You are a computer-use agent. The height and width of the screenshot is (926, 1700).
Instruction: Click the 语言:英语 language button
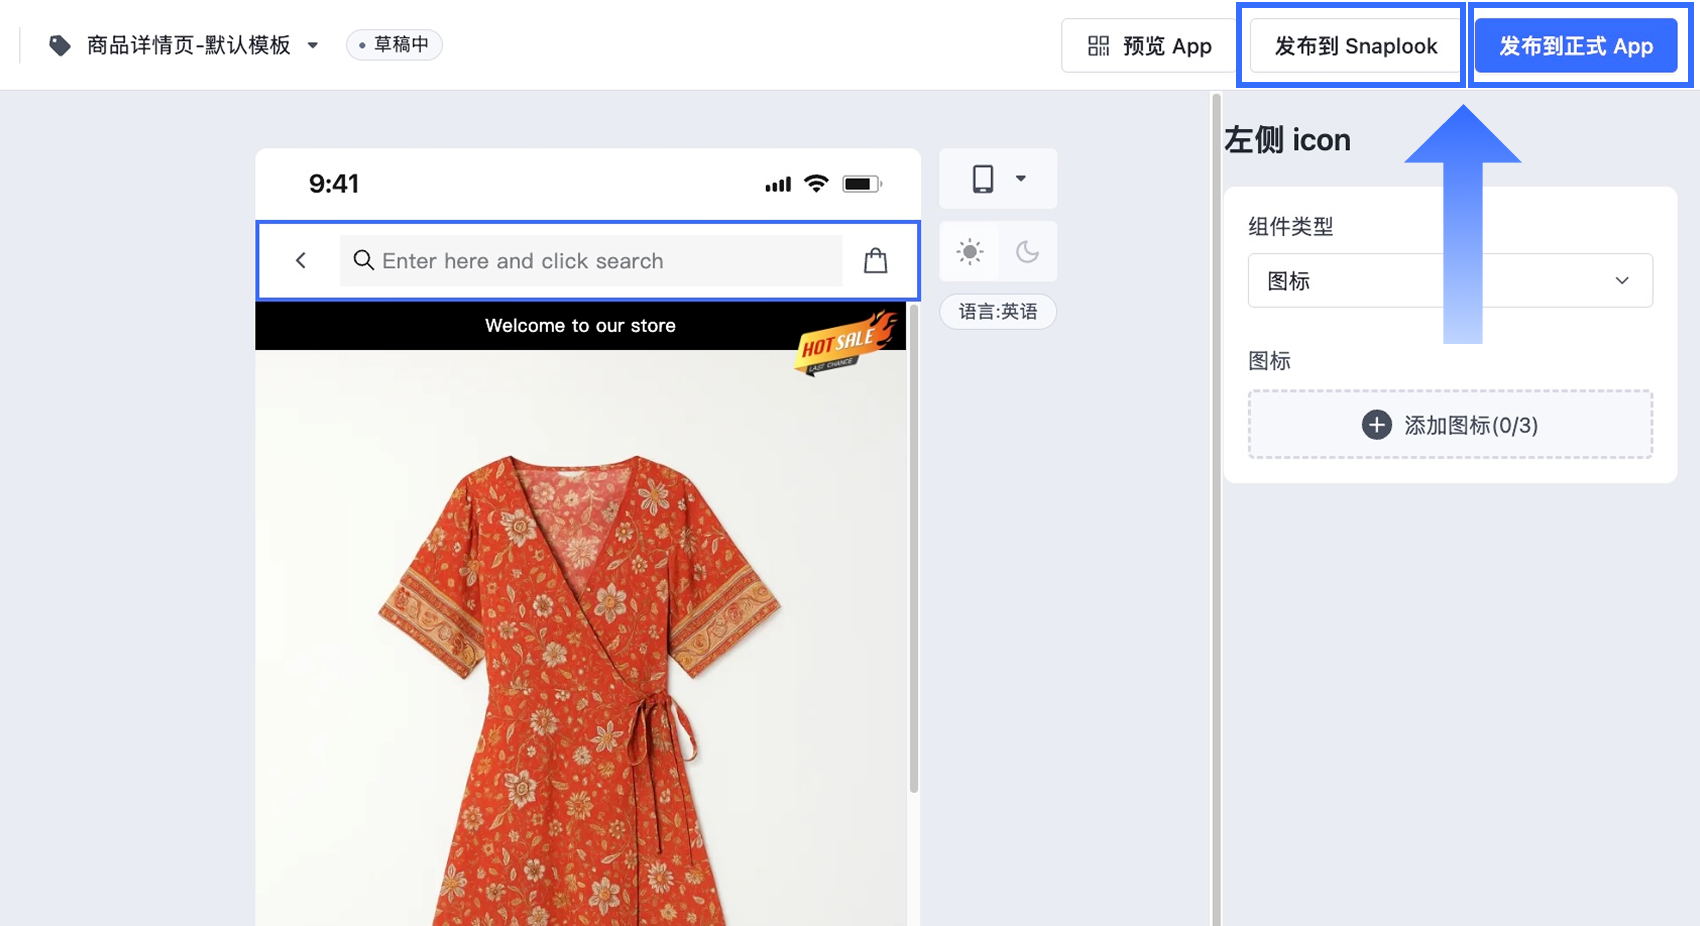pos(998,312)
